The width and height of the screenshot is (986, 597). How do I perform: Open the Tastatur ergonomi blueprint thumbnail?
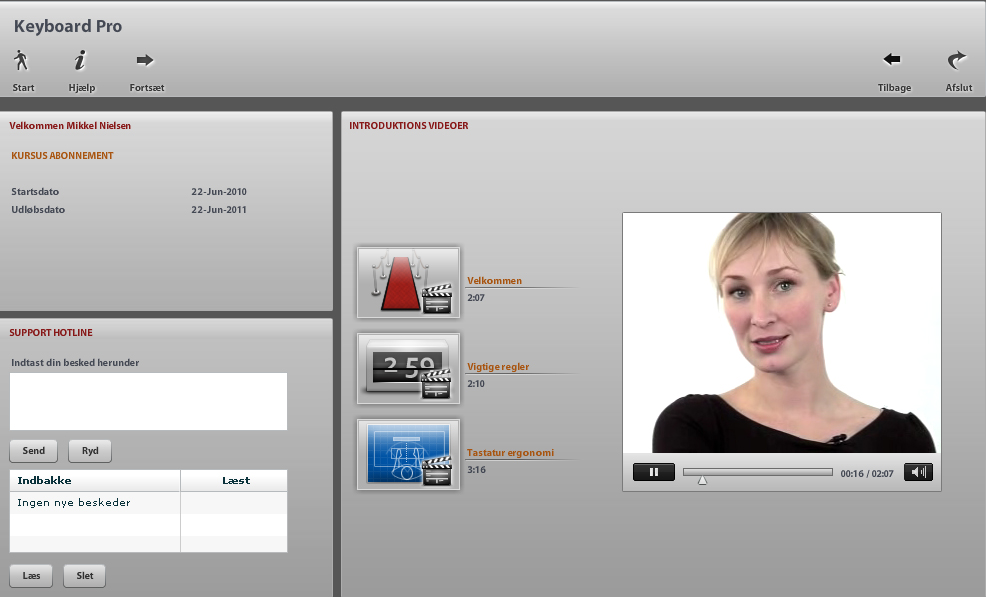coord(408,454)
